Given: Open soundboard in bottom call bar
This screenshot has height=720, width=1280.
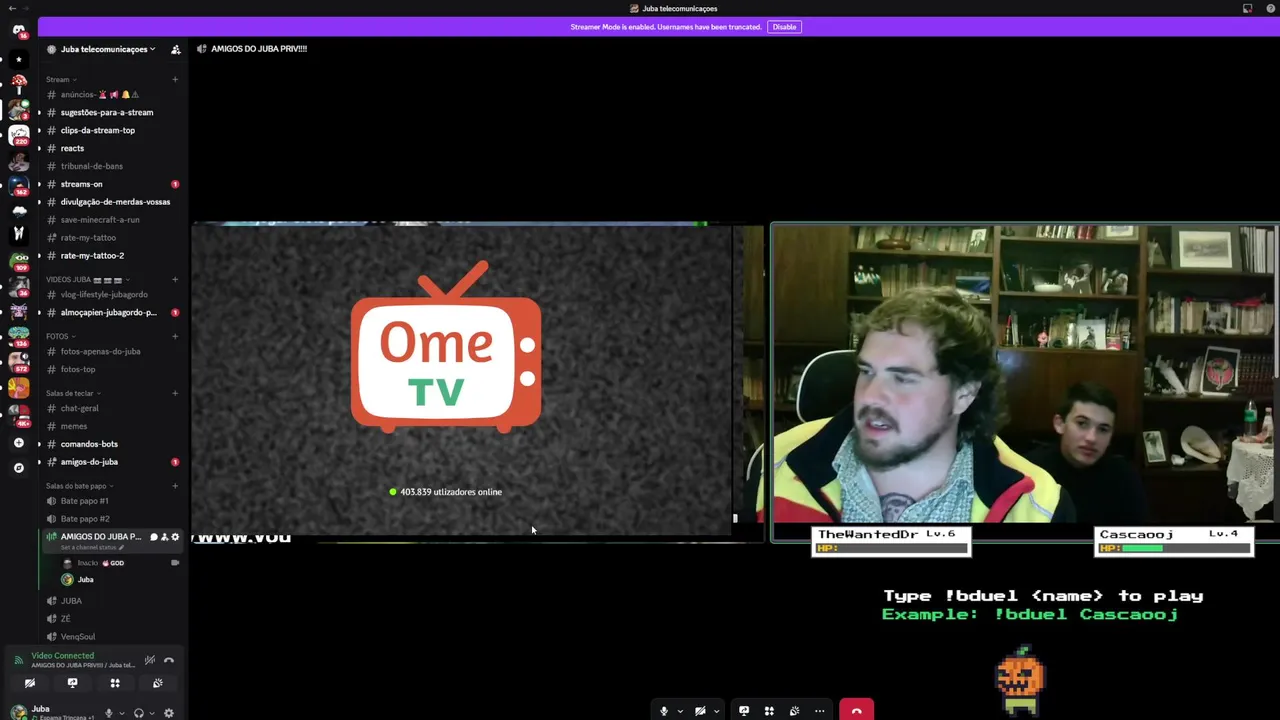Looking at the screenshot, I should [x=794, y=711].
